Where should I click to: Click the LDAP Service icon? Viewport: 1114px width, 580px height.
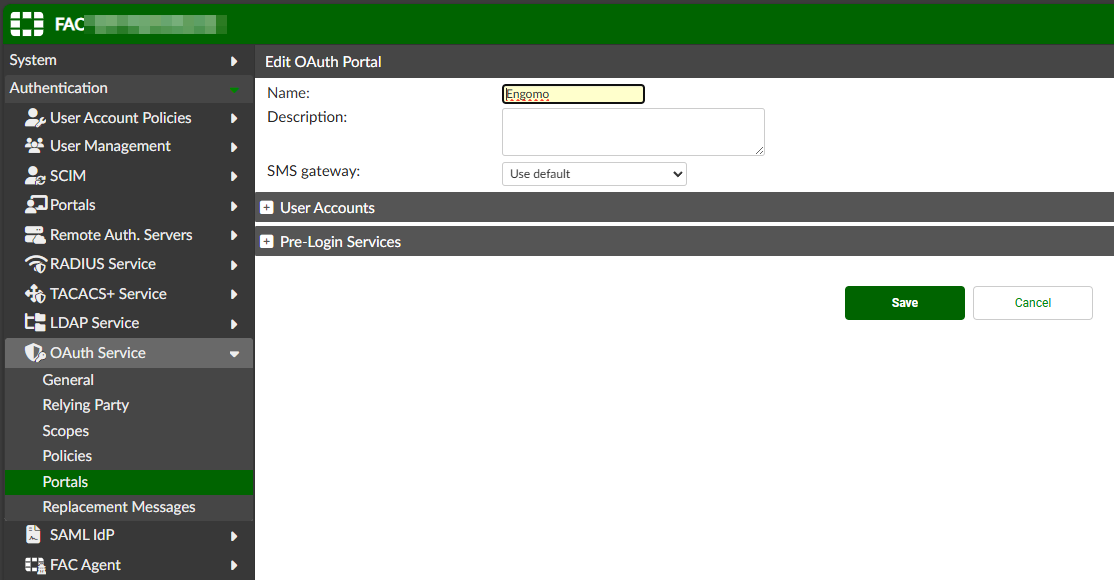click(35, 323)
